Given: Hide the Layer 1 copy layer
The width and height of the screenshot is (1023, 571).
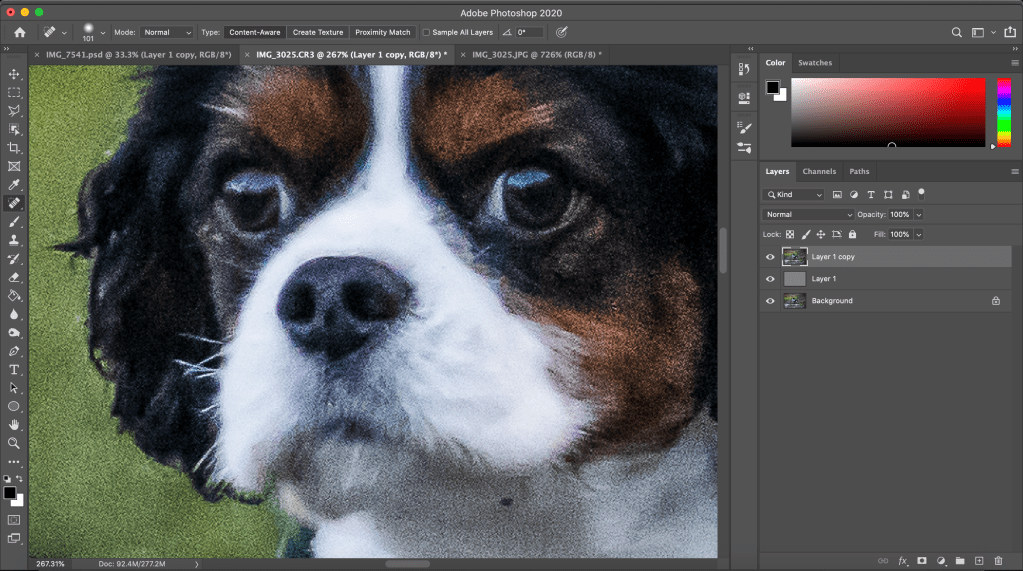Looking at the screenshot, I should point(770,257).
